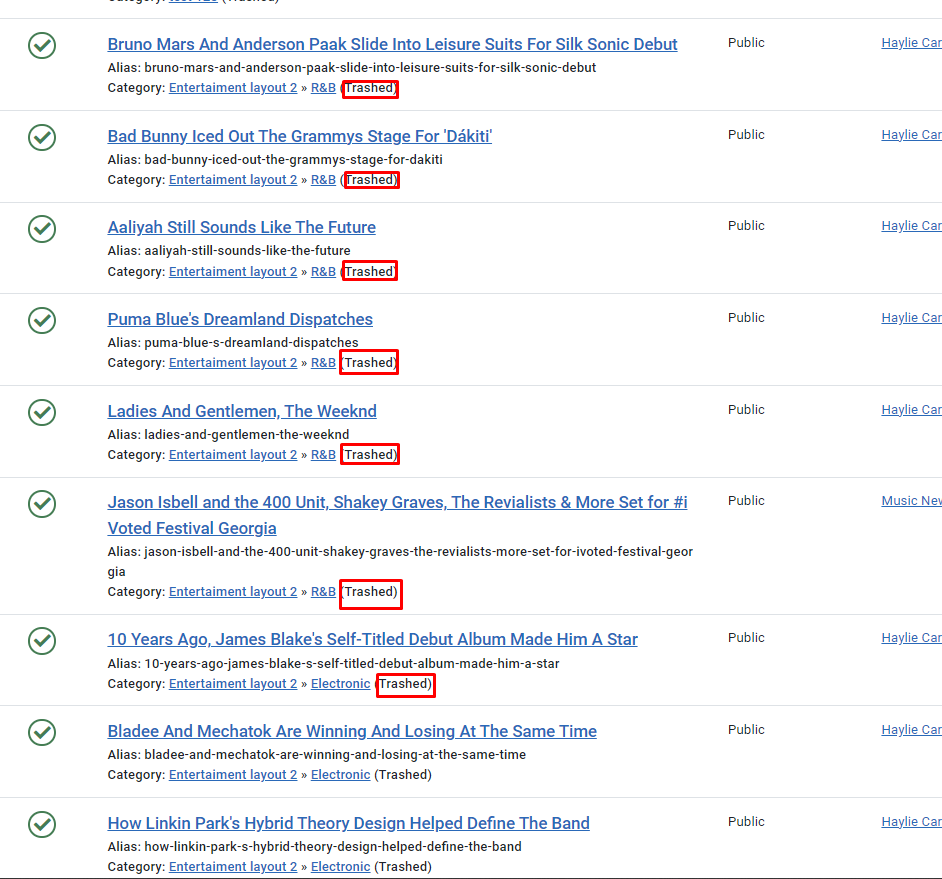The width and height of the screenshot is (942, 879).
Task: Click Public access label in Jason Isbell row
Action: coord(746,500)
